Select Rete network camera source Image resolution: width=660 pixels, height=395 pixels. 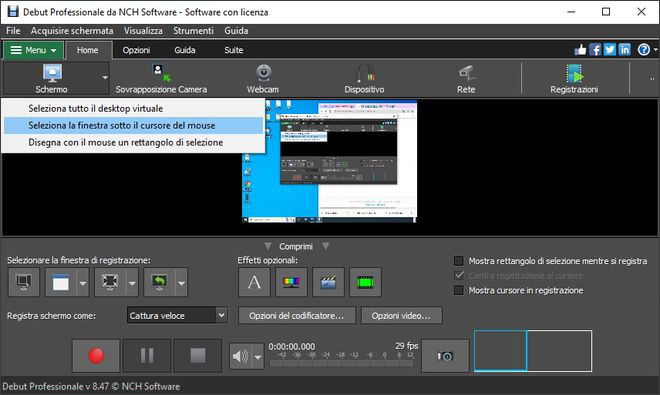pyautogui.click(x=466, y=79)
